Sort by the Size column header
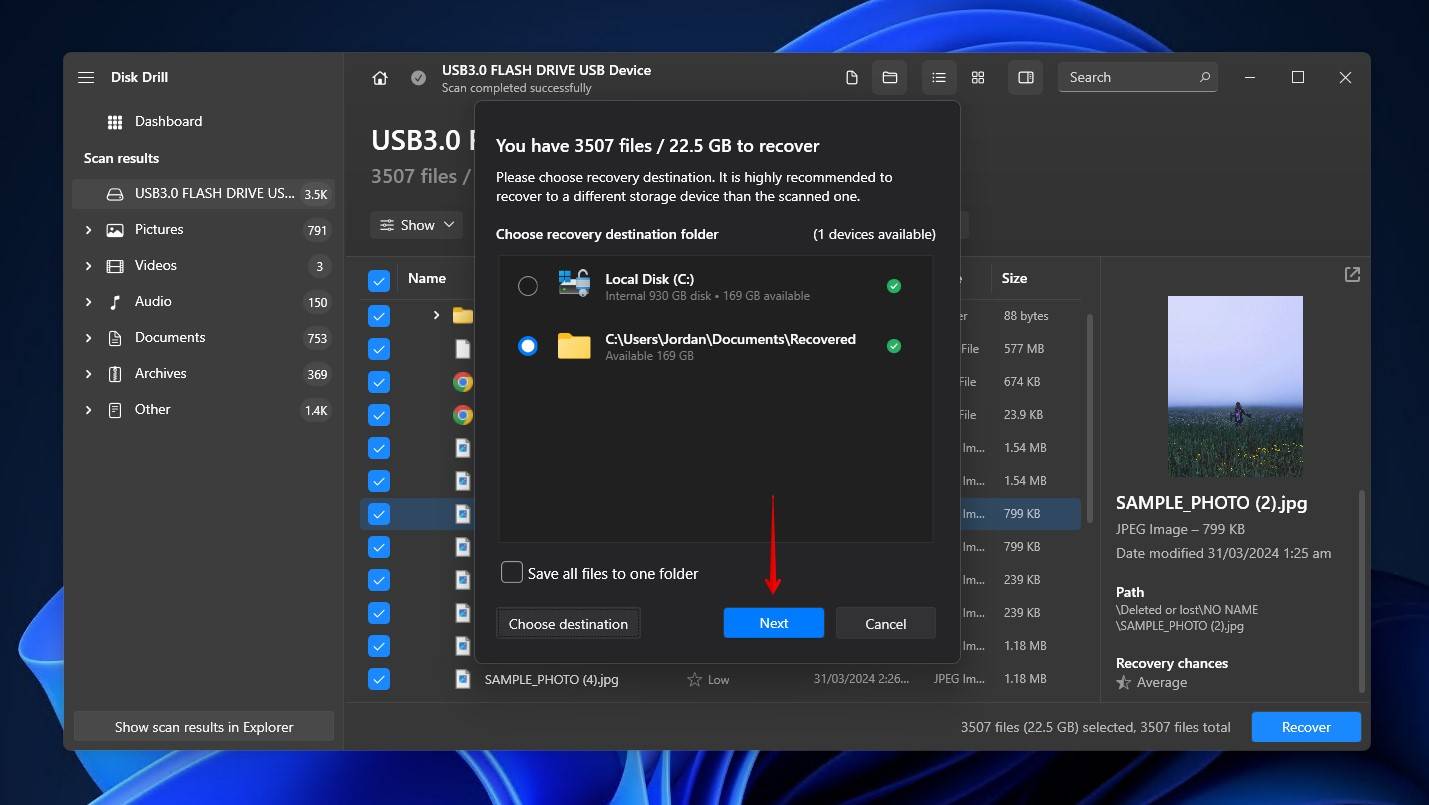 tap(1014, 279)
